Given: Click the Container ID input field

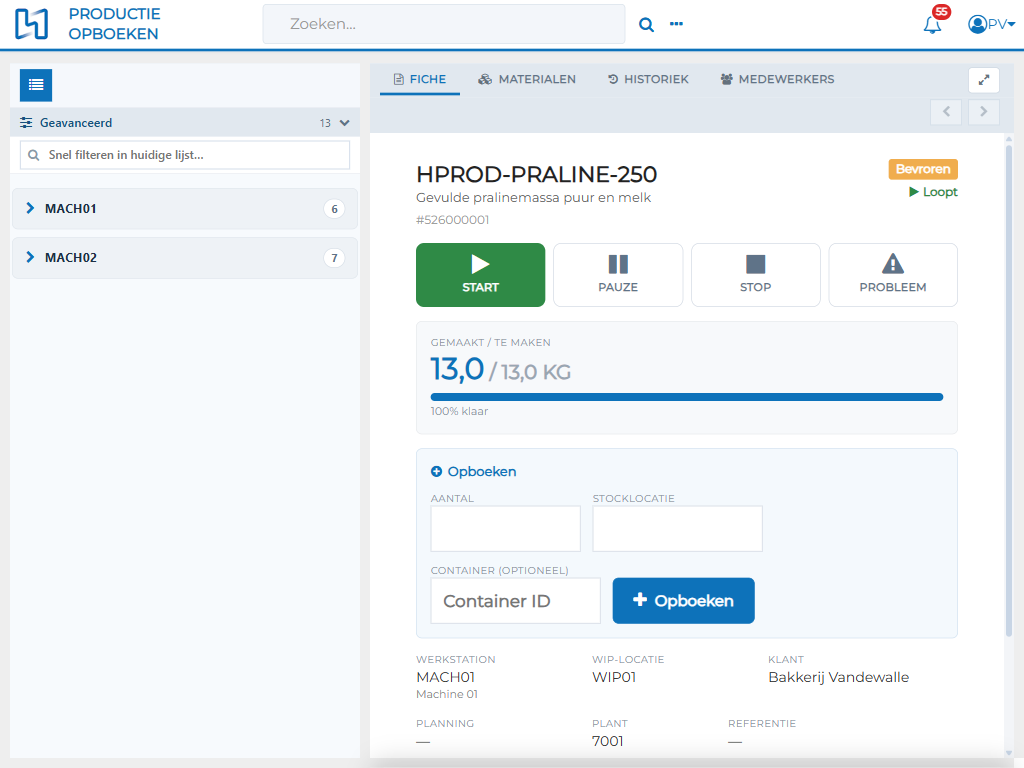Looking at the screenshot, I should point(515,601).
